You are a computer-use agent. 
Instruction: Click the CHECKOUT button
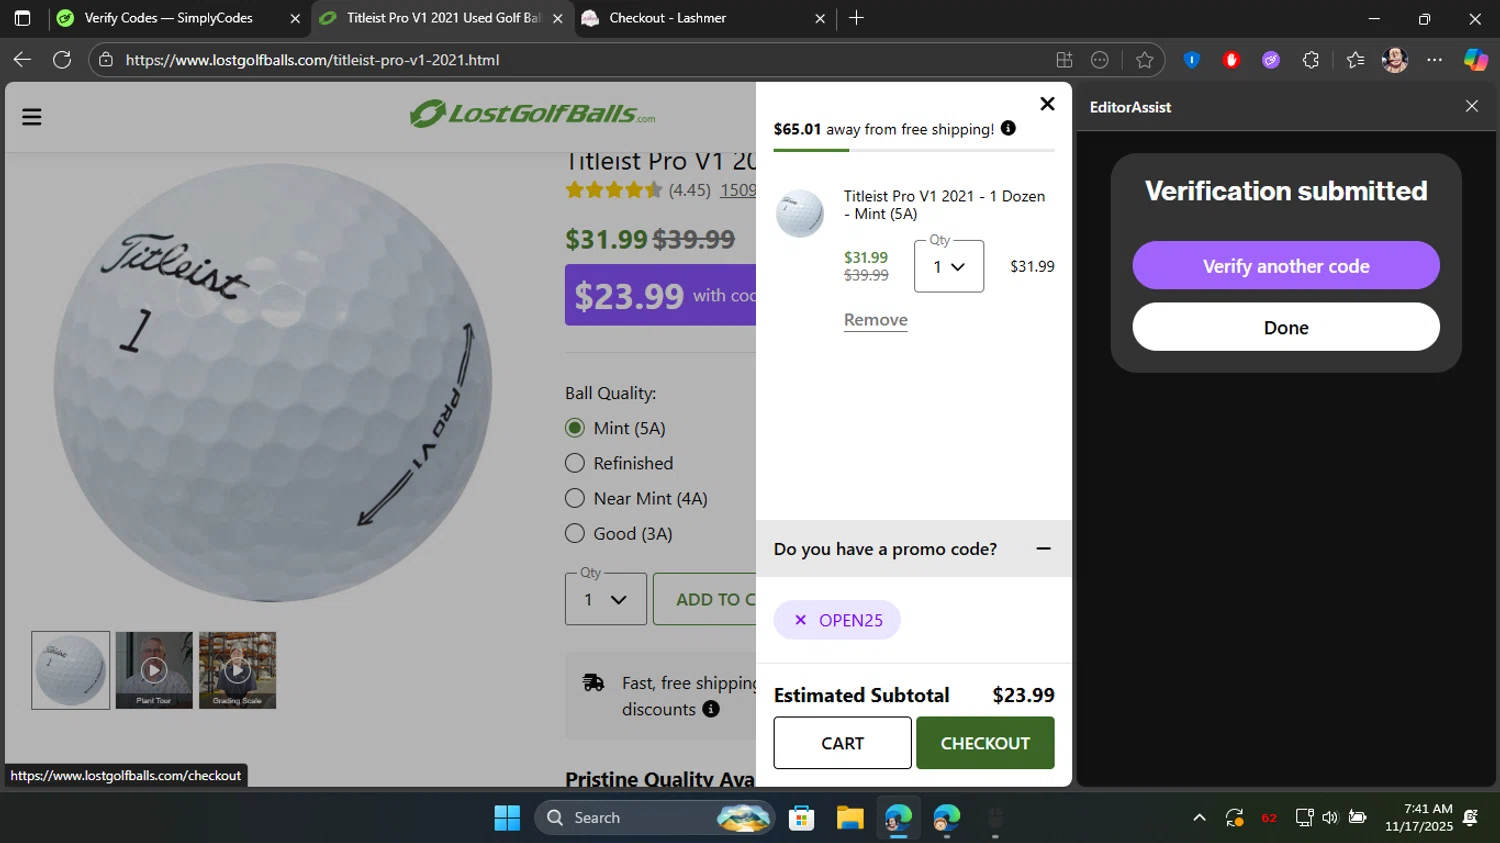click(x=985, y=743)
